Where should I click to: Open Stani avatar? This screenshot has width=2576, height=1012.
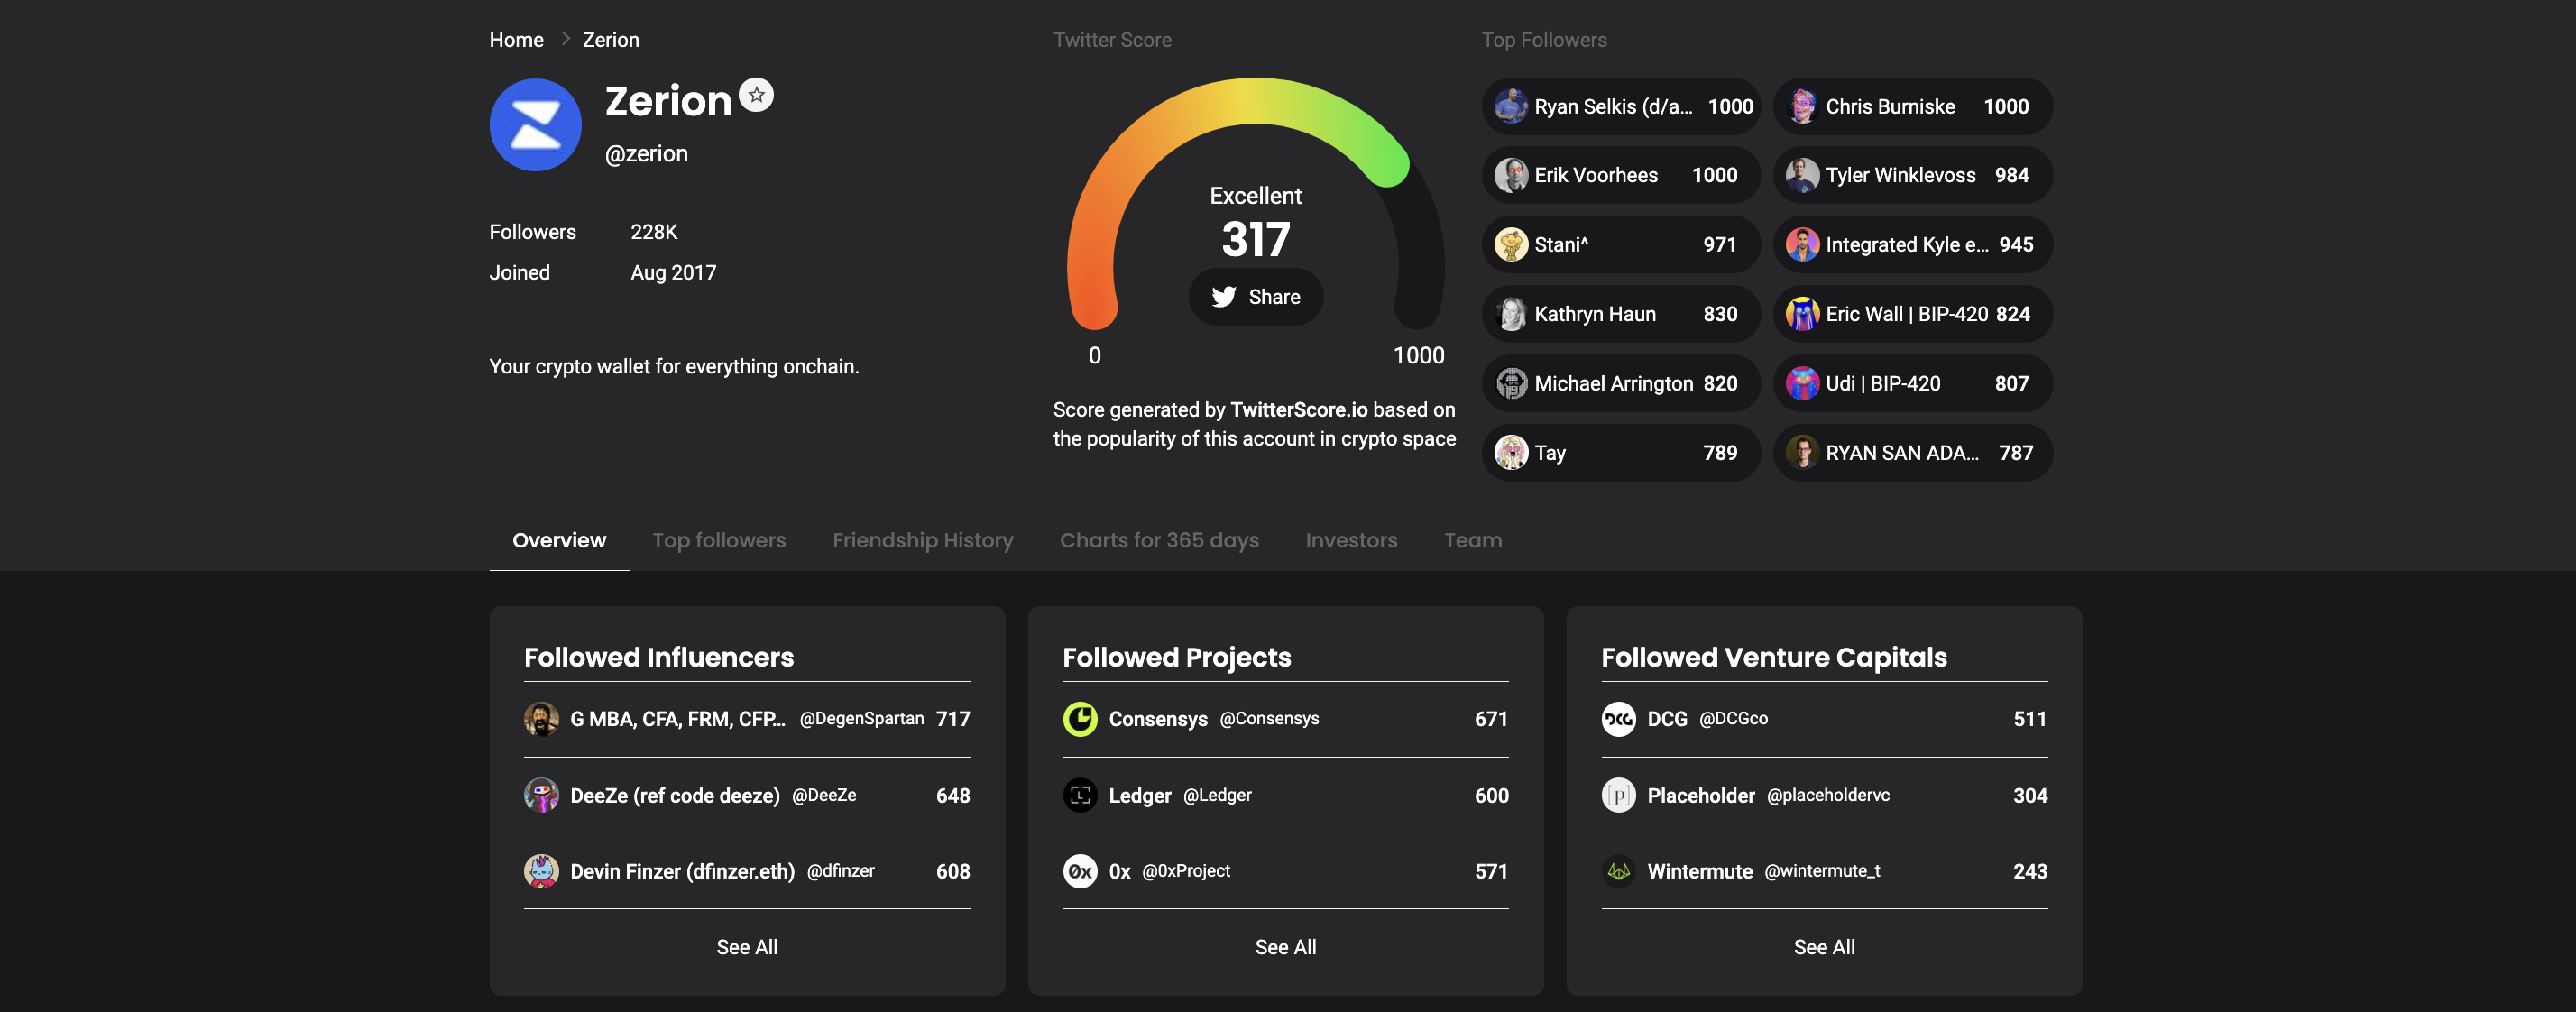tap(1511, 244)
